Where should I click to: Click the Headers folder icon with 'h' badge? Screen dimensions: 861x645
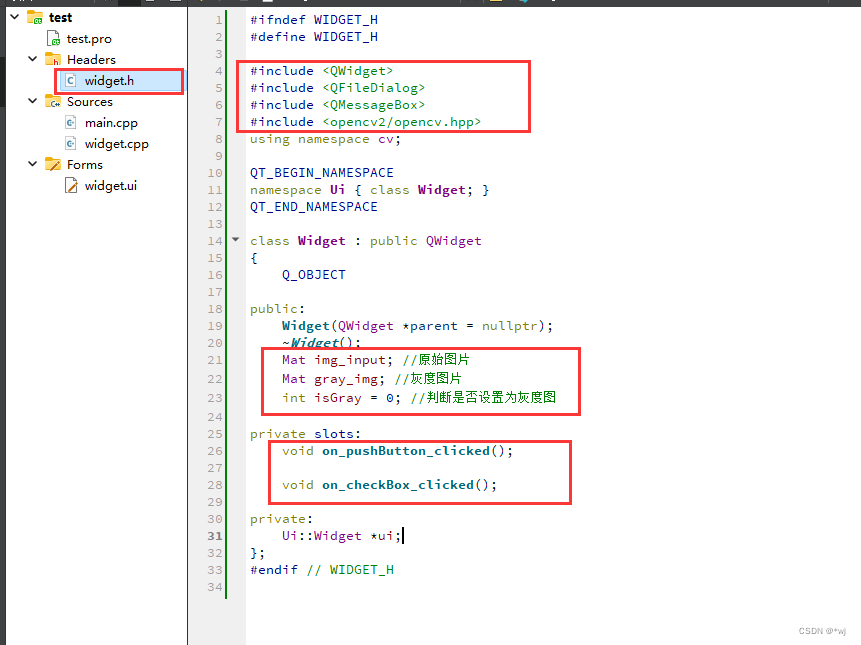pos(54,59)
